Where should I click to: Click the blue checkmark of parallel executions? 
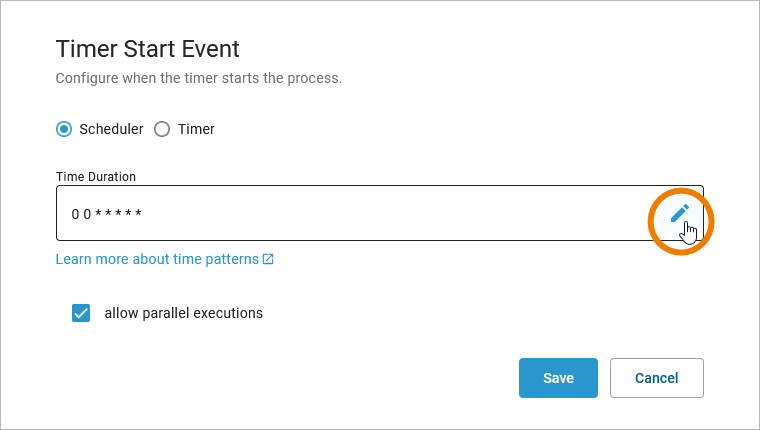tap(82, 313)
